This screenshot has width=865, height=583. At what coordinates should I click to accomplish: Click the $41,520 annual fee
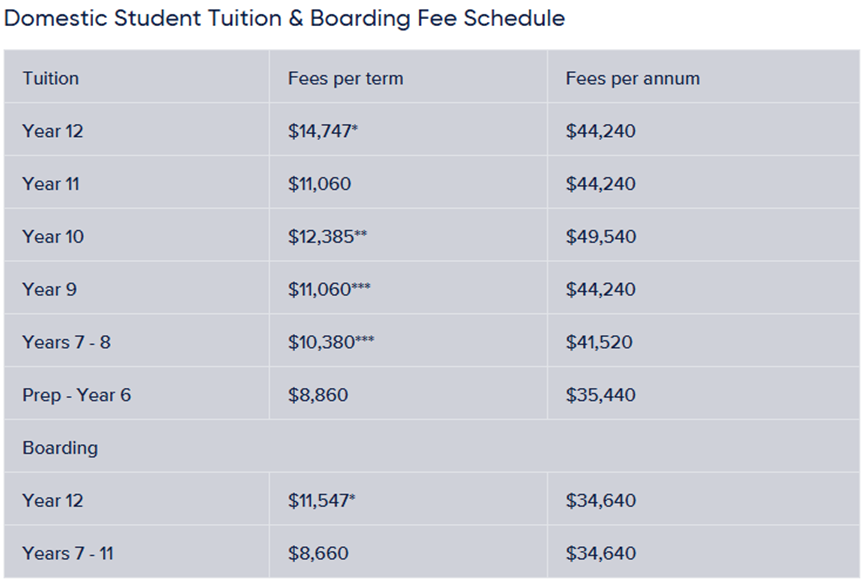[x=599, y=342]
